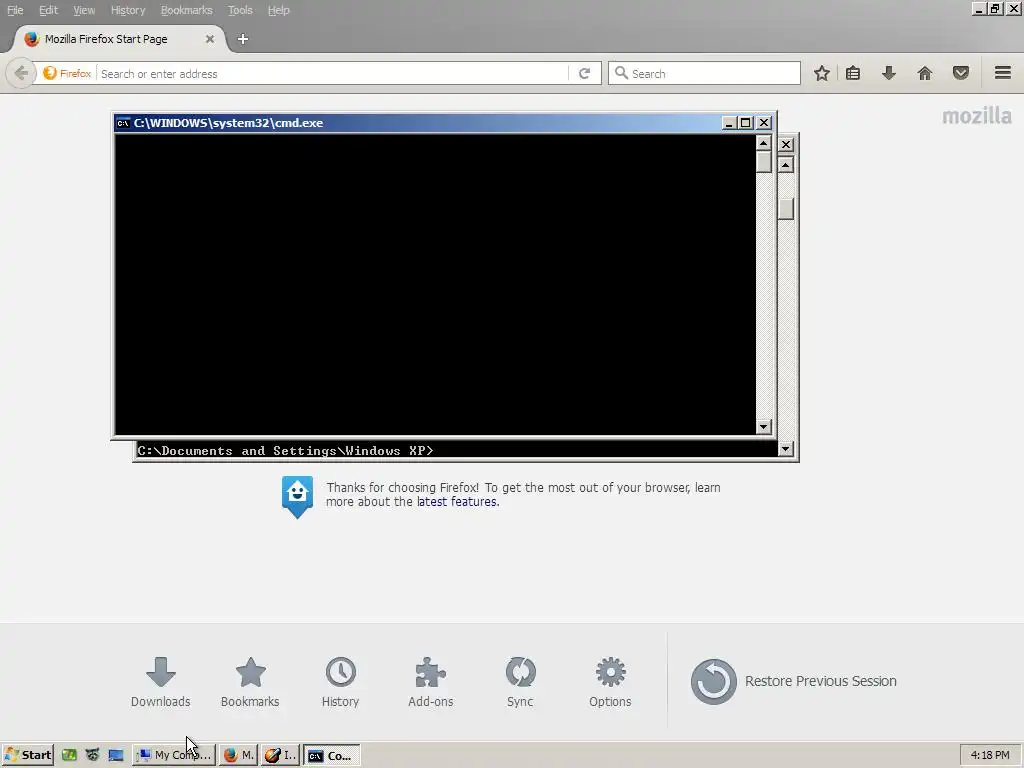1024x768 pixels.
Task: Switch to My Computer taskbar button
Action: point(174,755)
